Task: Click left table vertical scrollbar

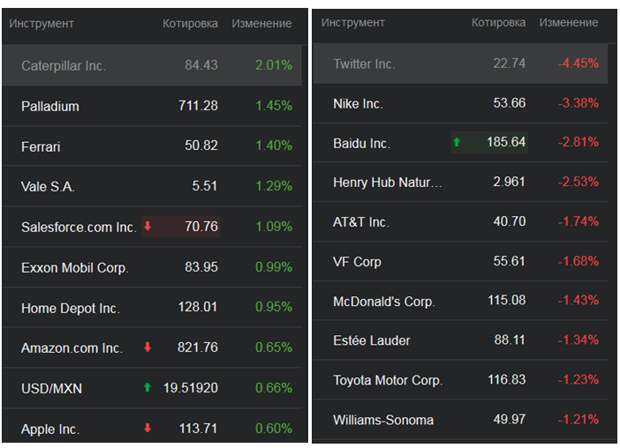Action: pos(304,243)
